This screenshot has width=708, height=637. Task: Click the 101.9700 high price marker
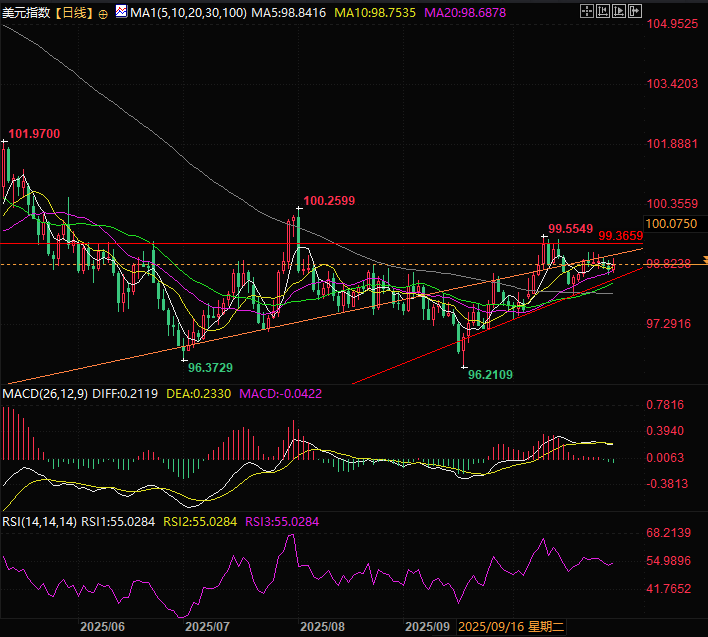coord(34,134)
